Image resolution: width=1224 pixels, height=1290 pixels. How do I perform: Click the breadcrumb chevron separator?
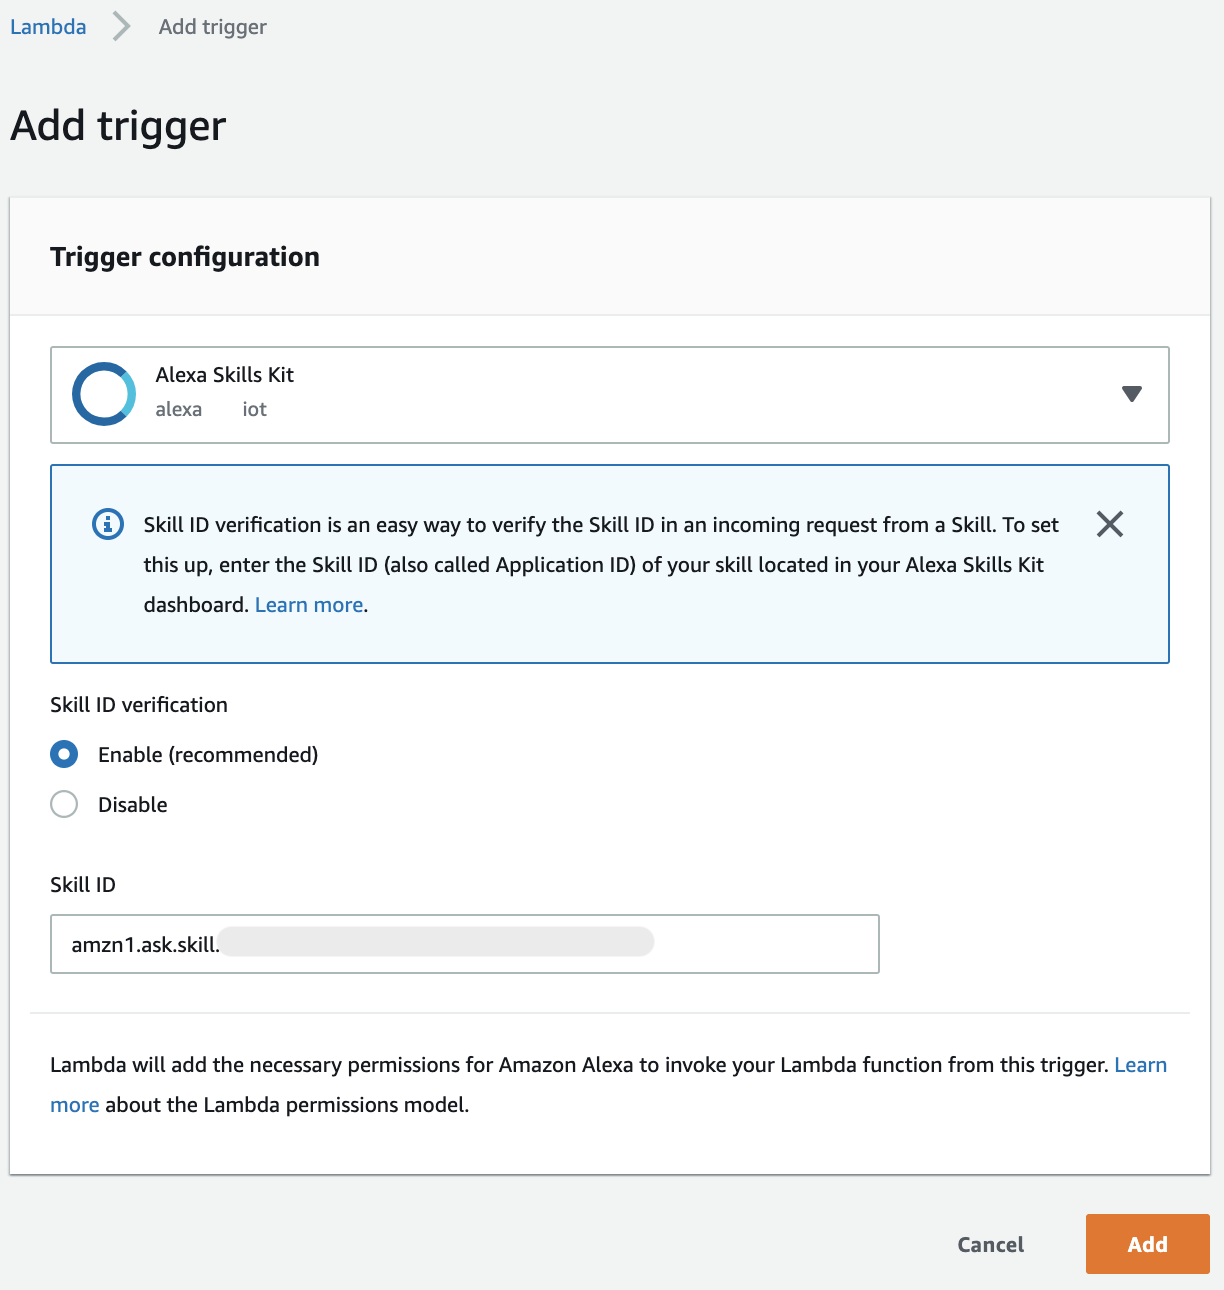pos(122,26)
